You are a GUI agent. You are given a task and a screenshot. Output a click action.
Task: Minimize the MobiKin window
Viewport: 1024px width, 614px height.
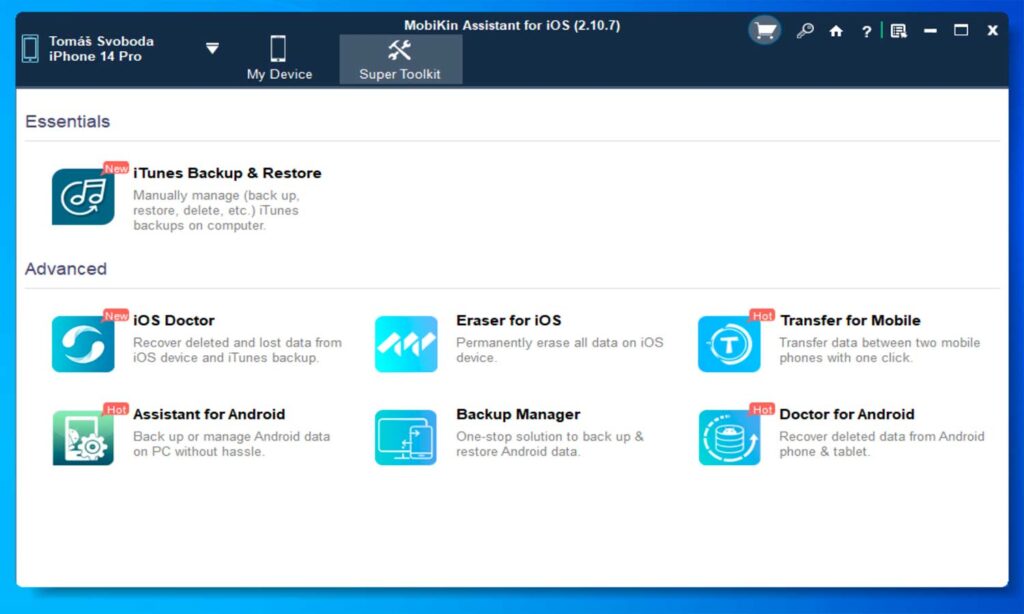[930, 31]
